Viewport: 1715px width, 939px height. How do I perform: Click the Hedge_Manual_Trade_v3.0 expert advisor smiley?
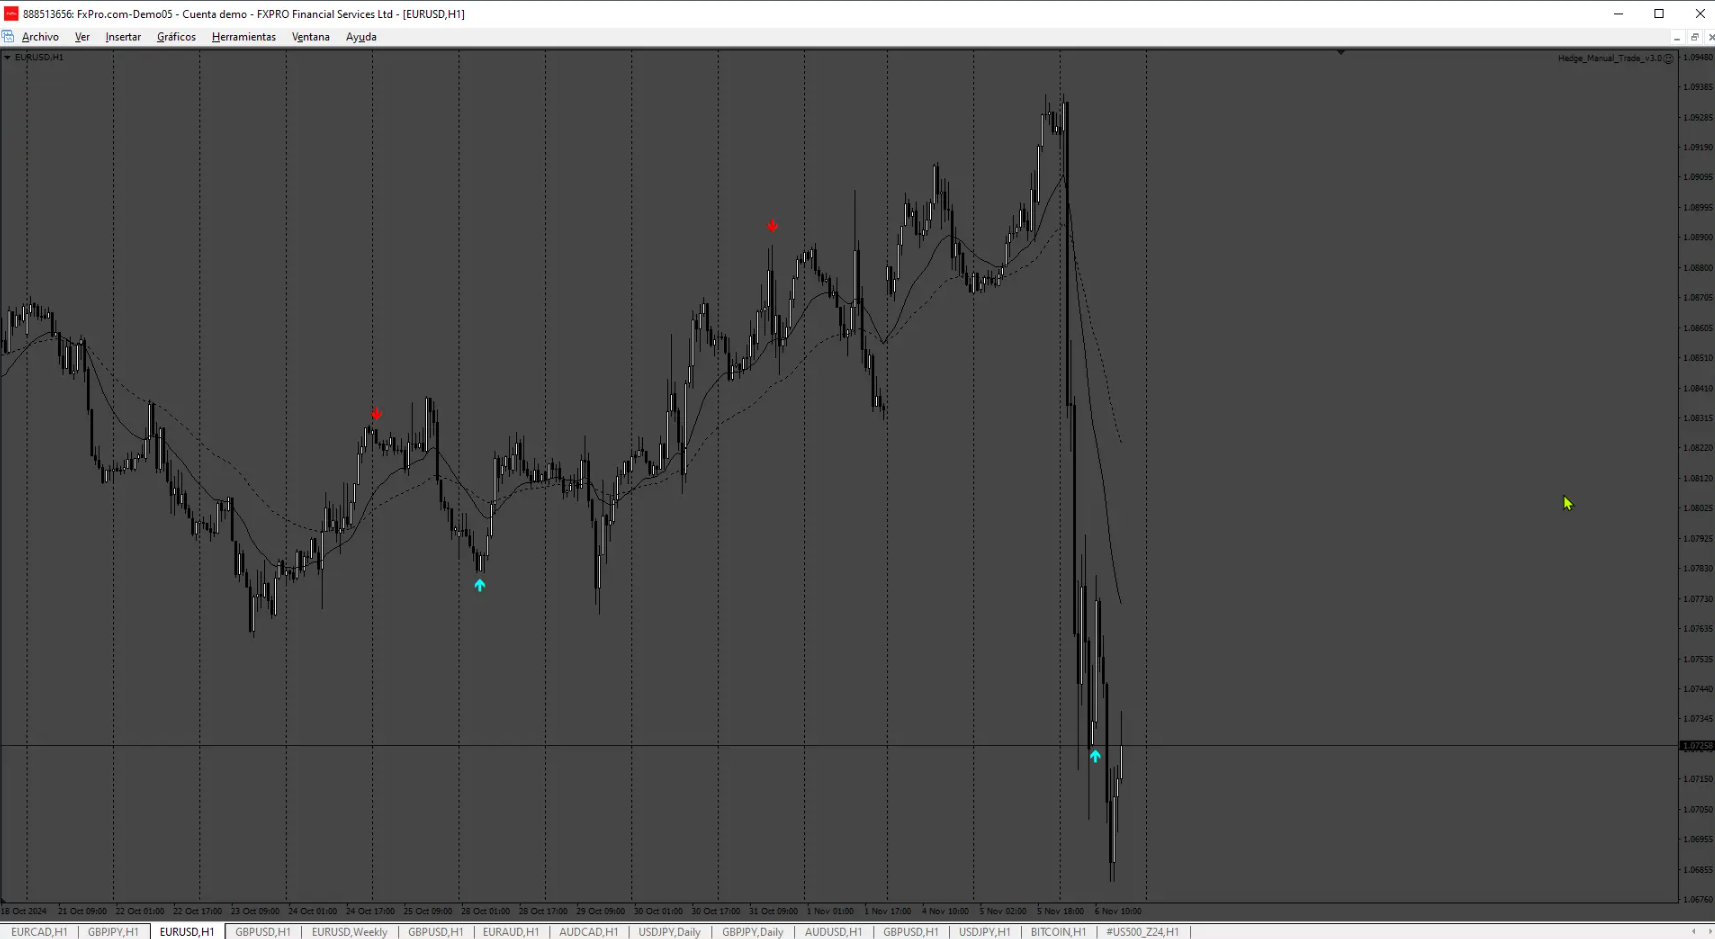1668,58
